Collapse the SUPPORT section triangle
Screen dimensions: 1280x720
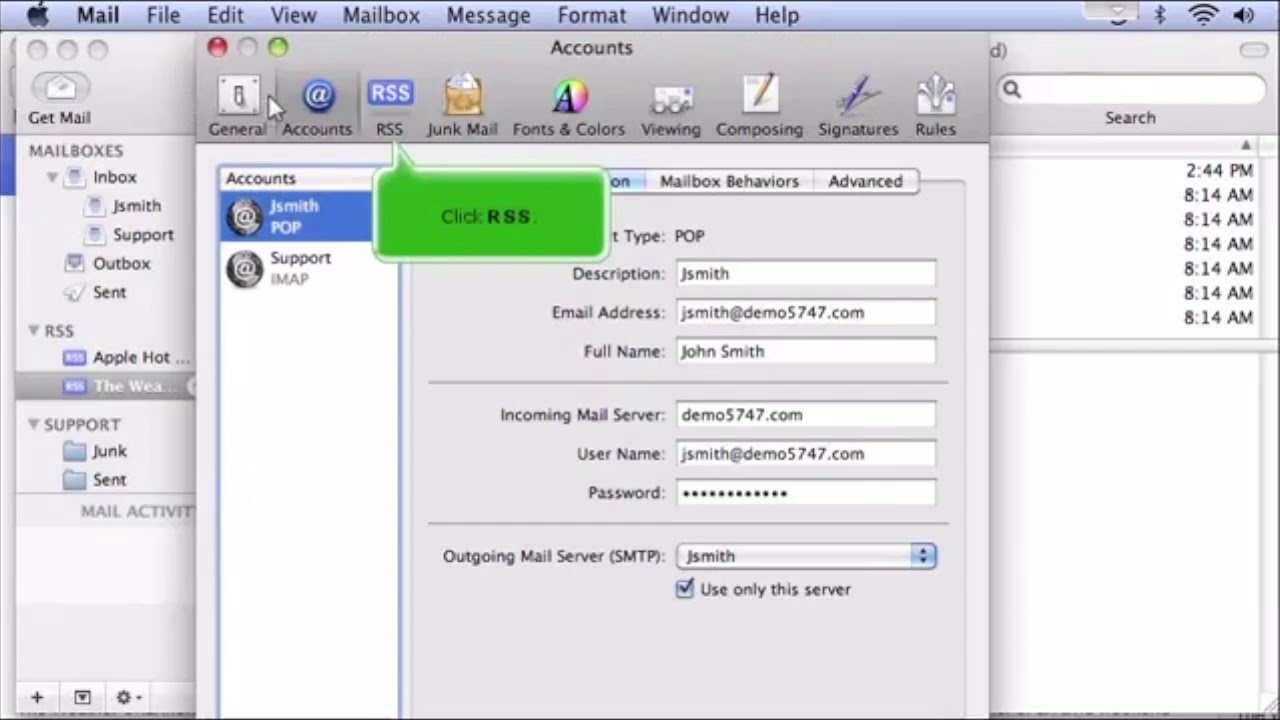click(34, 424)
